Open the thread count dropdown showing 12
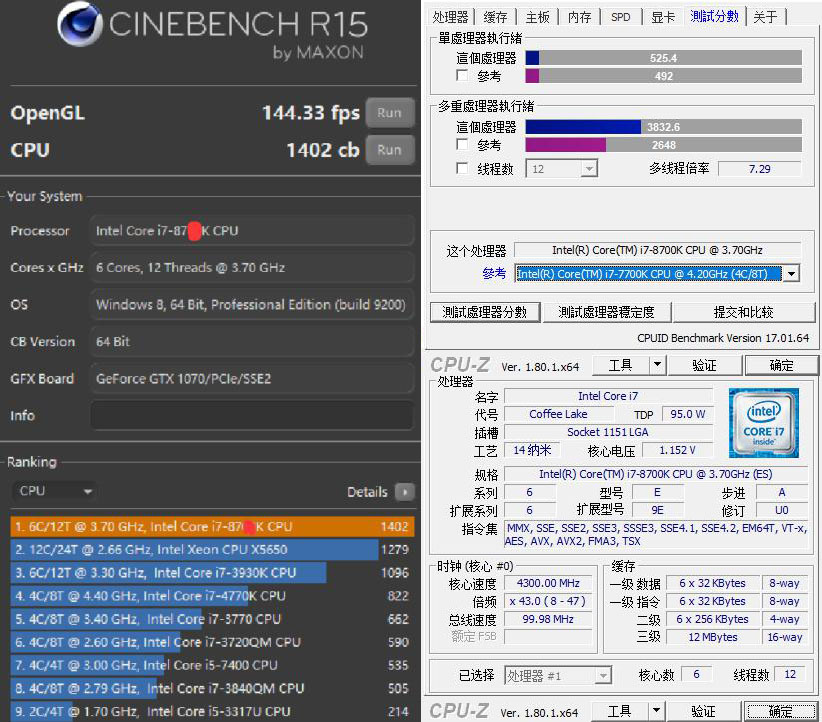Screen dimensions: 822x722 click(x=561, y=169)
